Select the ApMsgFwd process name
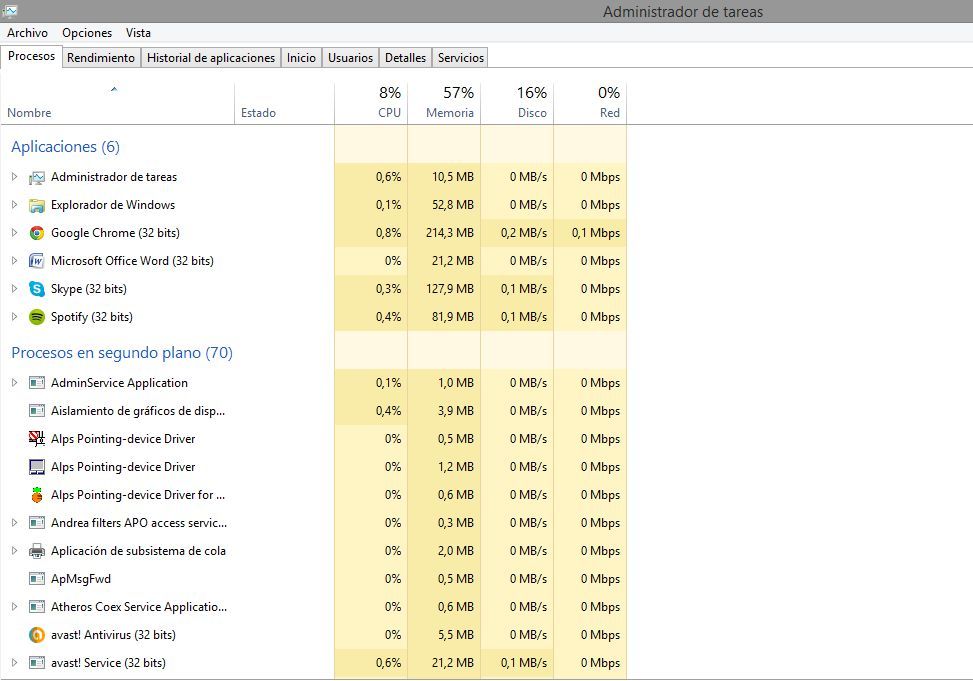Screen dimensions: 973x681 click(81, 579)
